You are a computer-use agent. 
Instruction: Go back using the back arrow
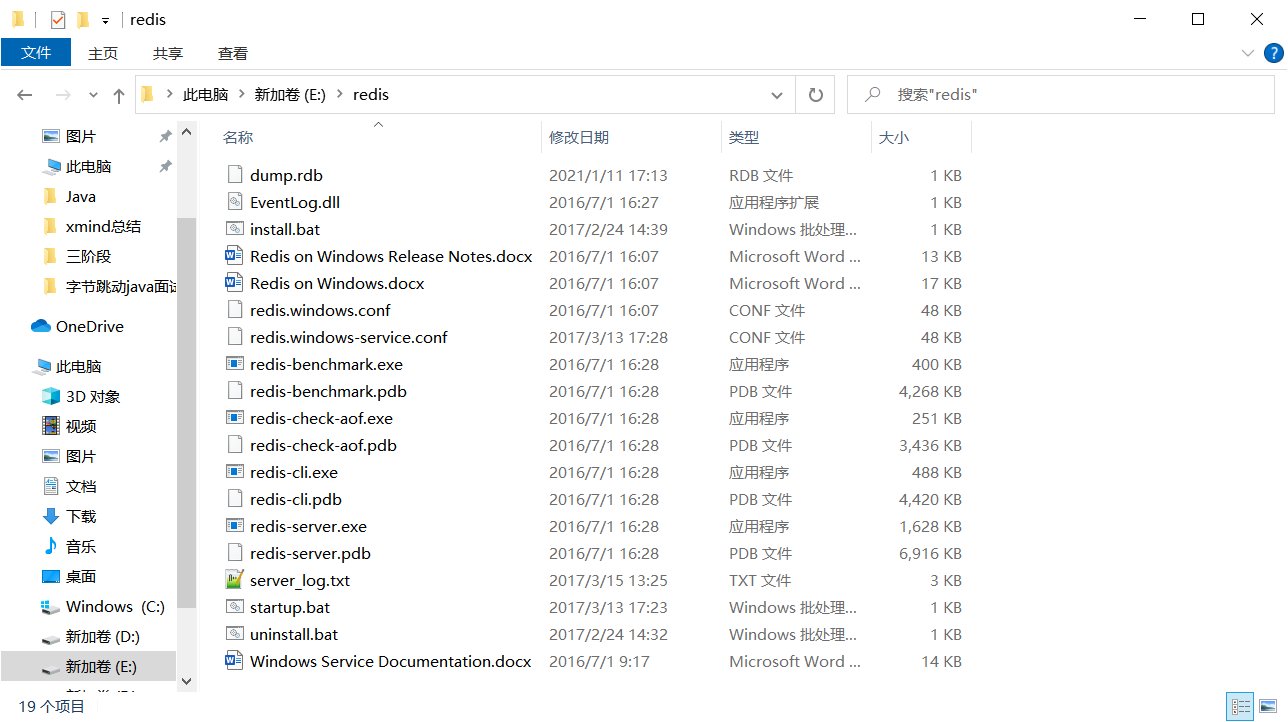(25, 94)
